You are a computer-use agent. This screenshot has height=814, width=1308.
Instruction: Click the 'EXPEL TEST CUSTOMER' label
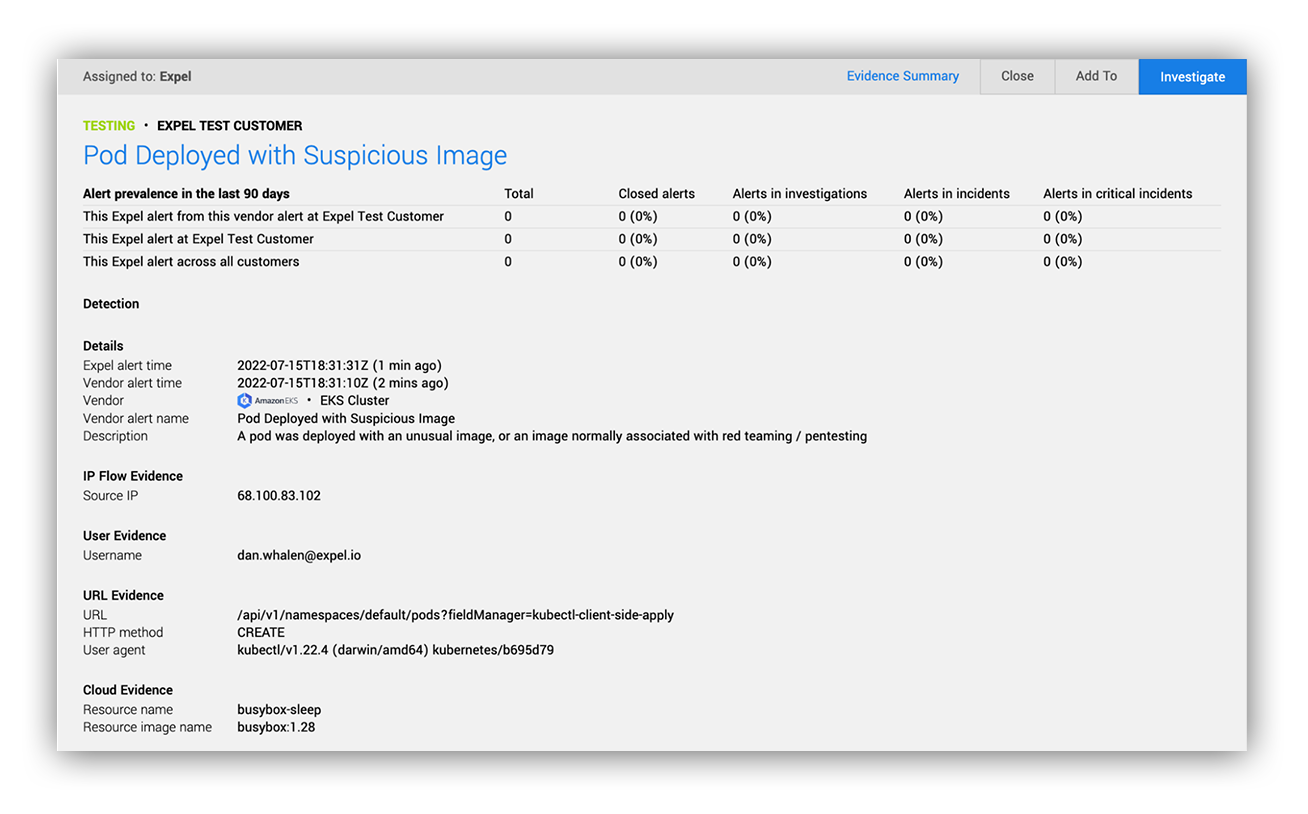coord(229,126)
